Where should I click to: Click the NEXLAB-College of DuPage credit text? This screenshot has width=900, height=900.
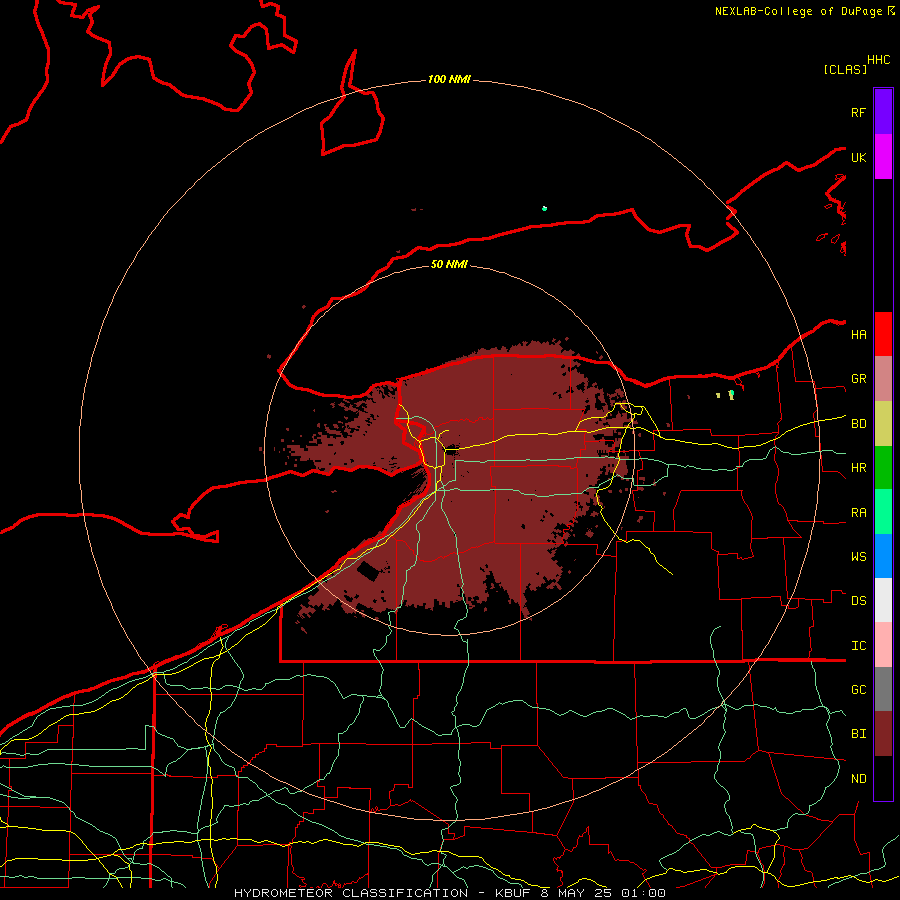point(798,11)
